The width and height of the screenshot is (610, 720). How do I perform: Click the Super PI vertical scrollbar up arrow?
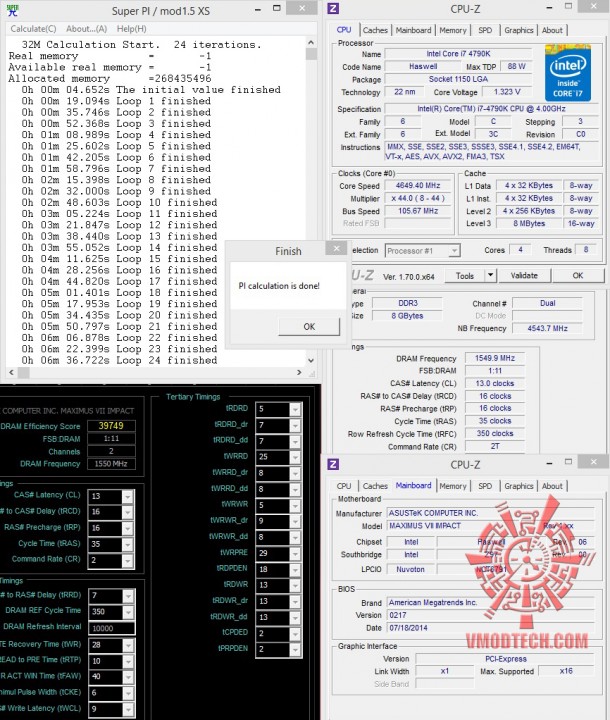click(311, 43)
